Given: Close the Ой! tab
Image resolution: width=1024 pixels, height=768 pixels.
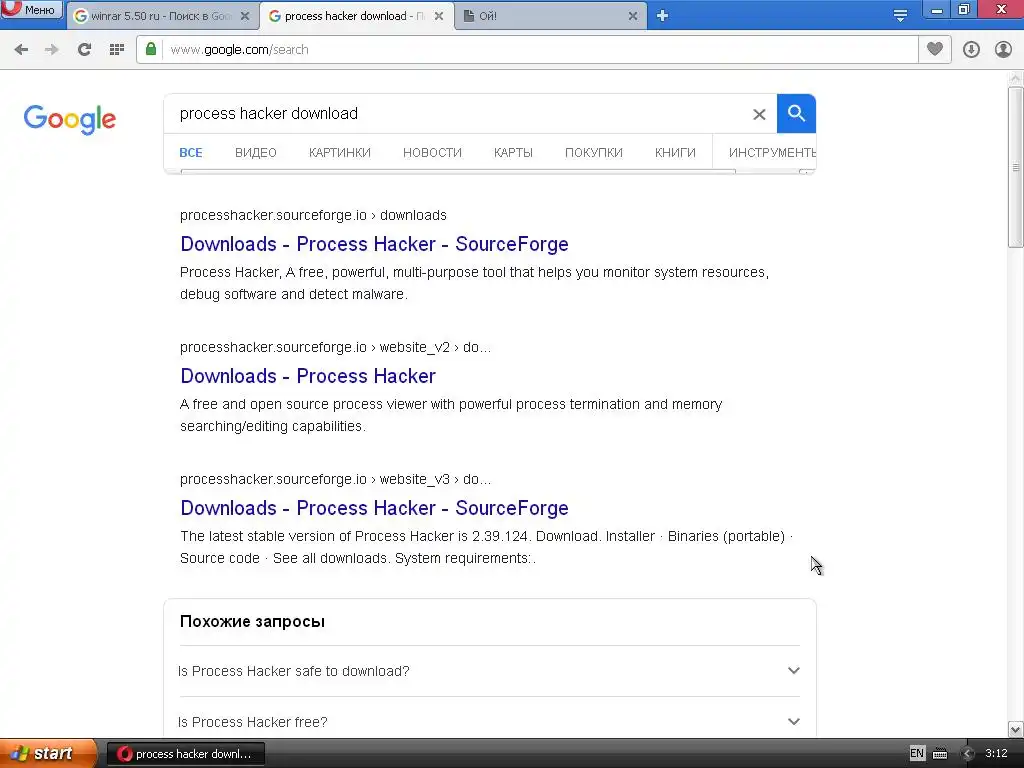Looking at the screenshot, I should [633, 16].
